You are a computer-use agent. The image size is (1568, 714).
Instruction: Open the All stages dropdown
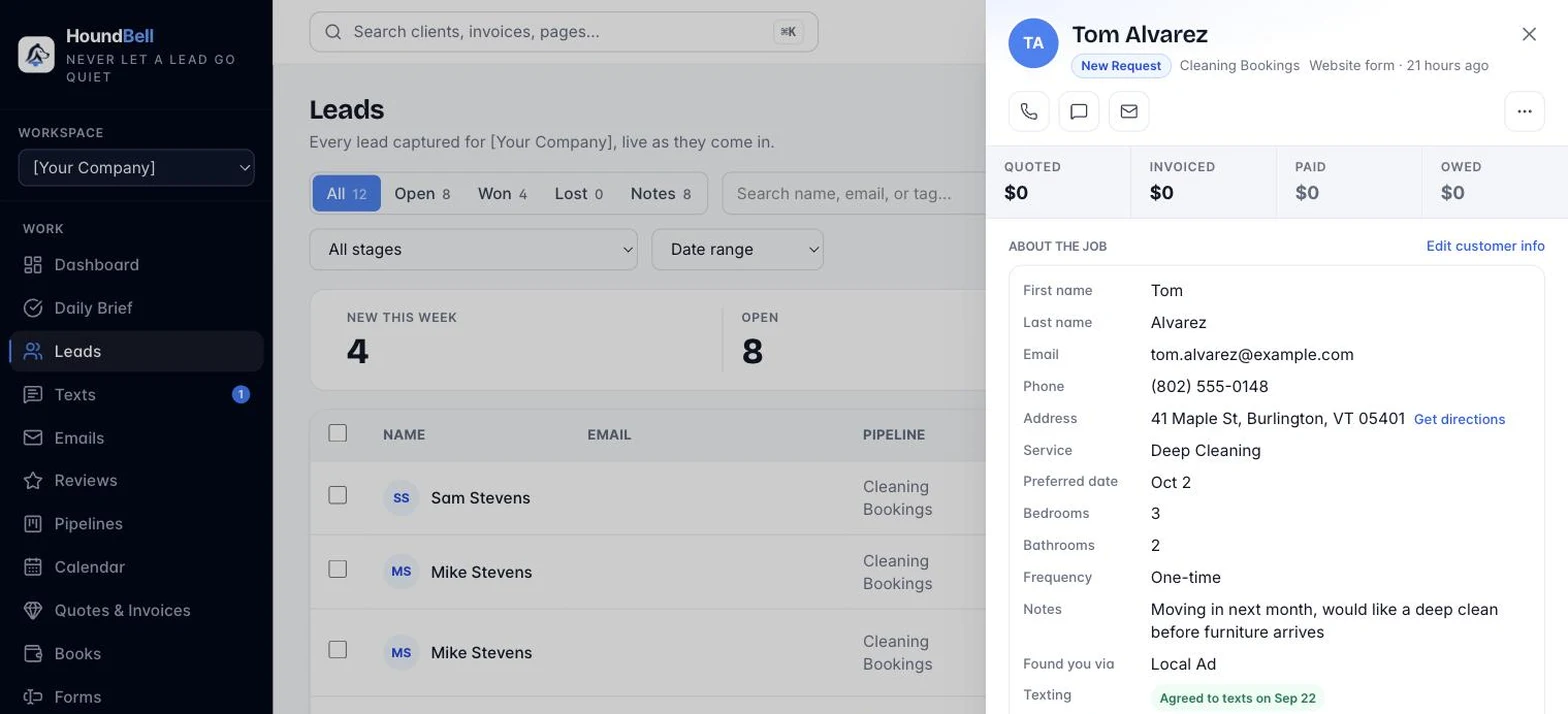pyautogui.click(x=473, y=249)
